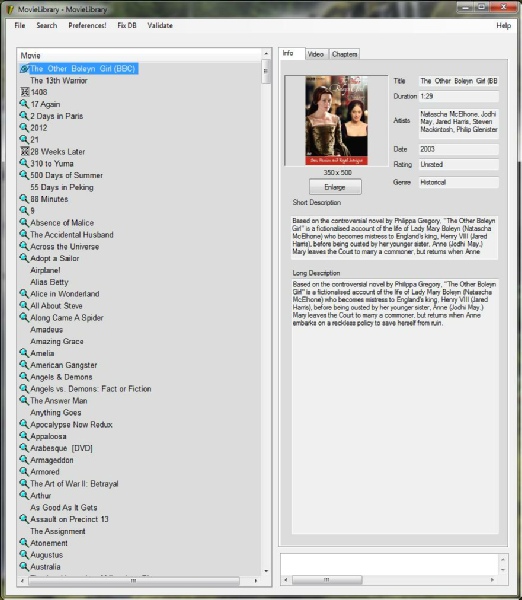
Task: Click the movie list scroll-up arrow
Action: coord(266,54)
